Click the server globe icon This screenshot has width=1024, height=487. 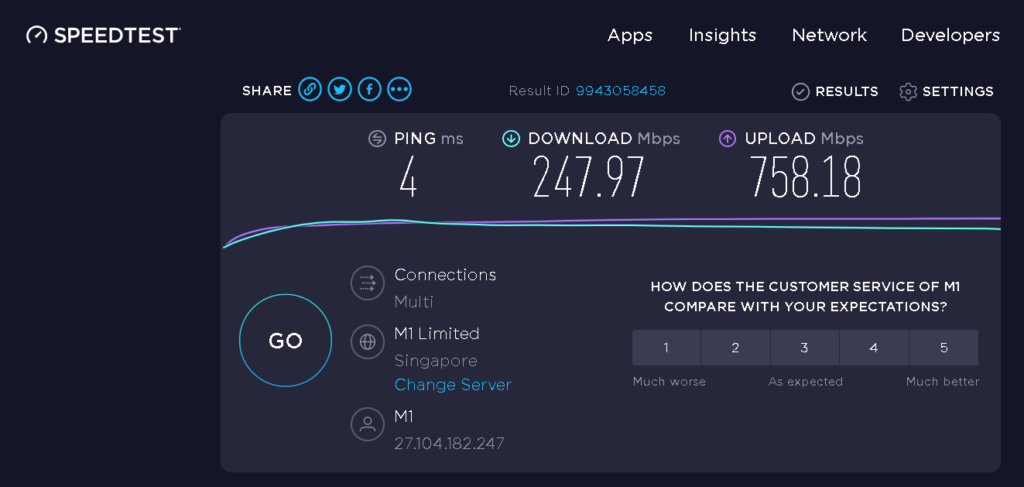click(368, 341)
